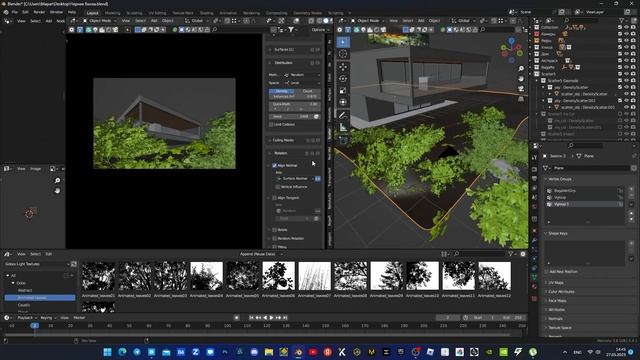Select the Select Box tool in right viewport

point(343,42)
